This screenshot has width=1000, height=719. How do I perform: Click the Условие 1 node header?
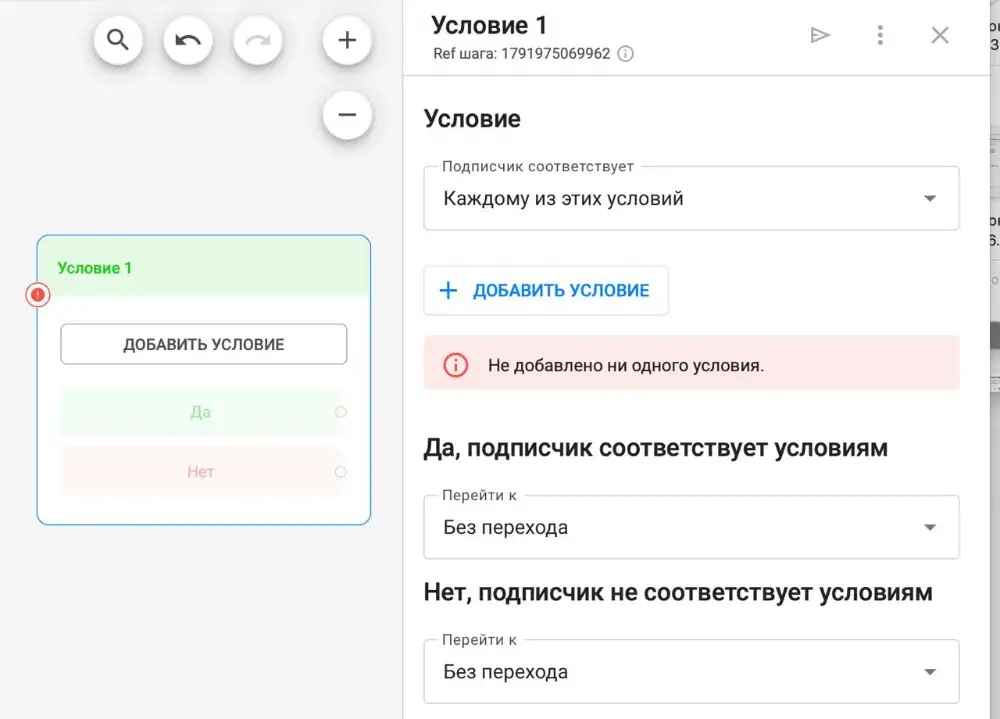coord(203,267)
